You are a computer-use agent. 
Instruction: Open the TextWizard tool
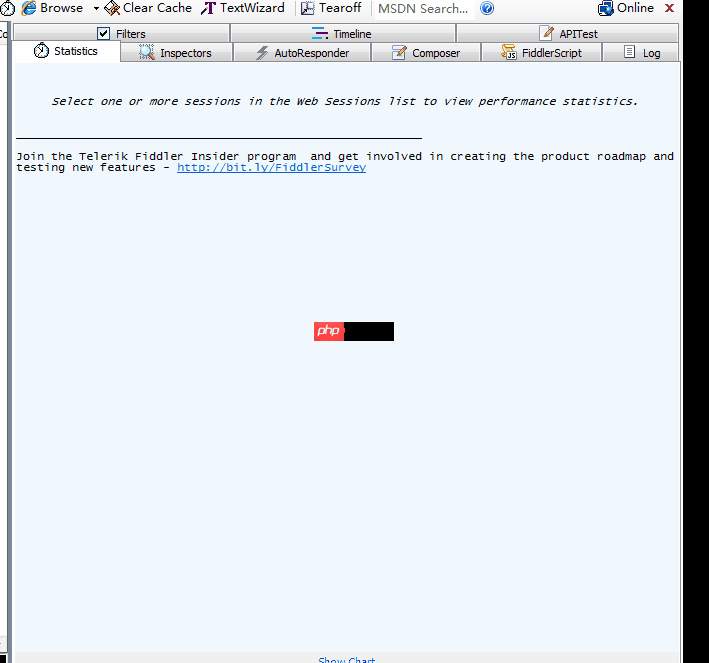click(243, 8)
